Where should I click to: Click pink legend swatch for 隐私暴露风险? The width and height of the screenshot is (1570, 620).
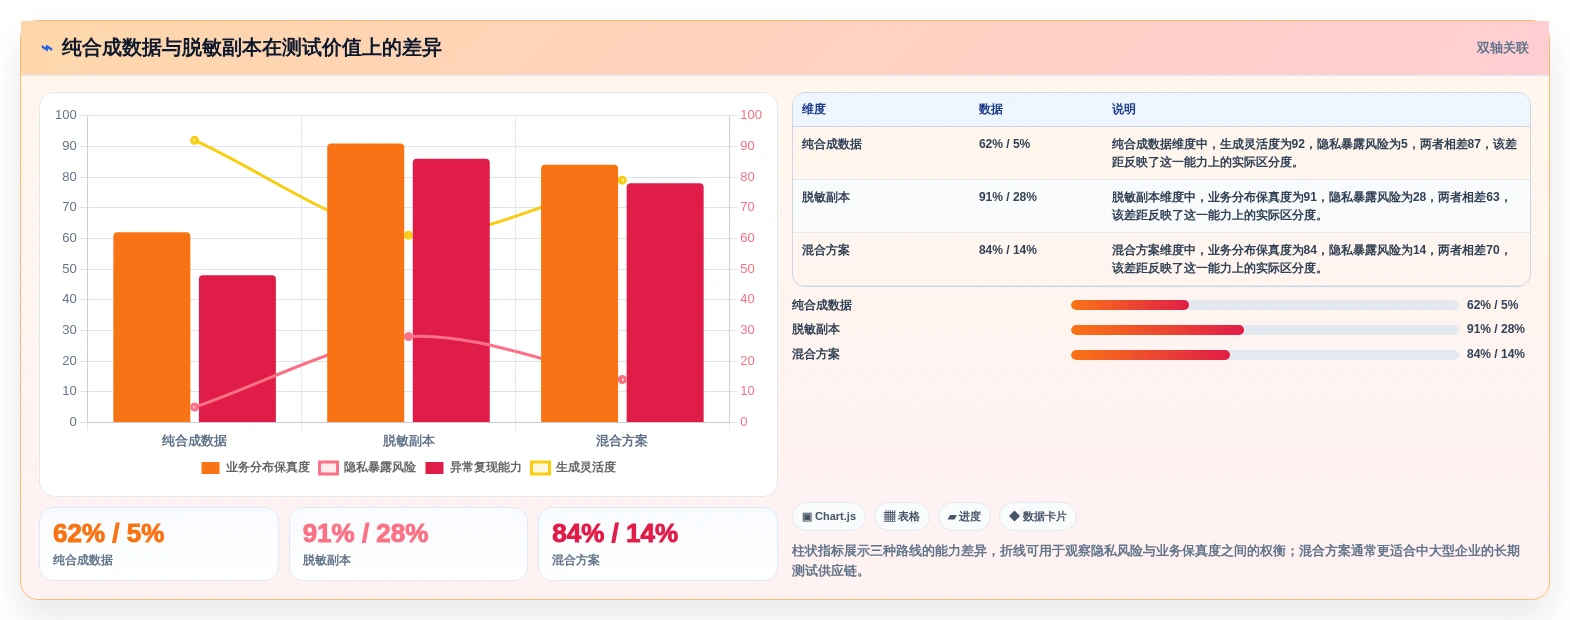coord(328,468)
